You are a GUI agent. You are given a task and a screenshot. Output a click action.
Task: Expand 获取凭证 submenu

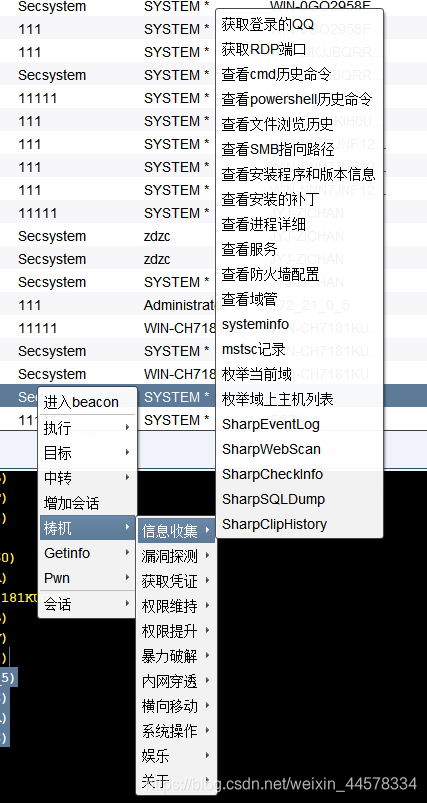pos(176,581)
